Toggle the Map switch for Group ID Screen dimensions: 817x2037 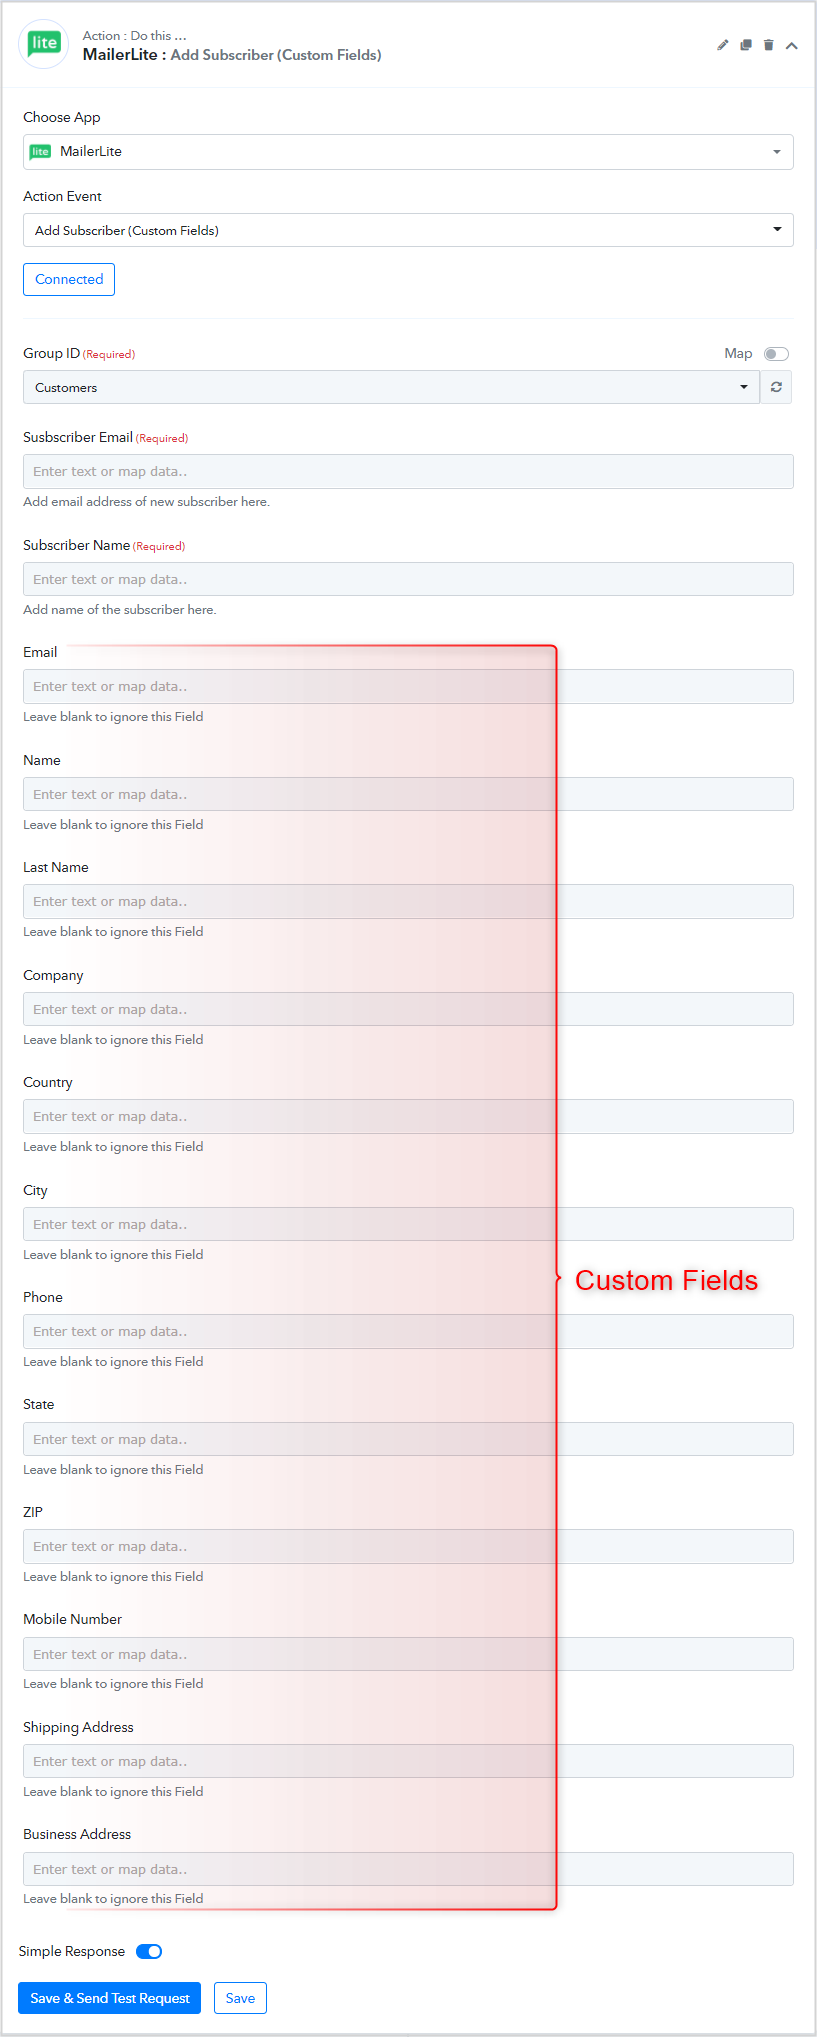click(x=776, y=354)
